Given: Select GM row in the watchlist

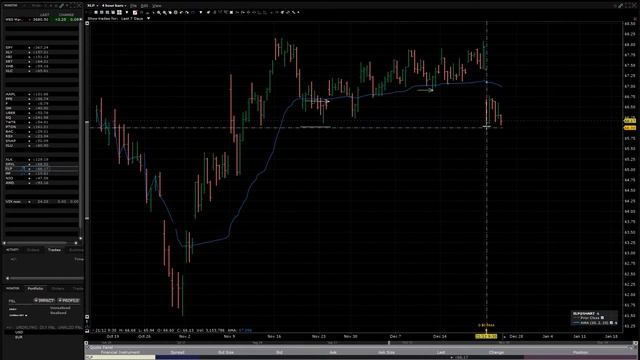Looking at the screenshot, I should pos(41,108).
